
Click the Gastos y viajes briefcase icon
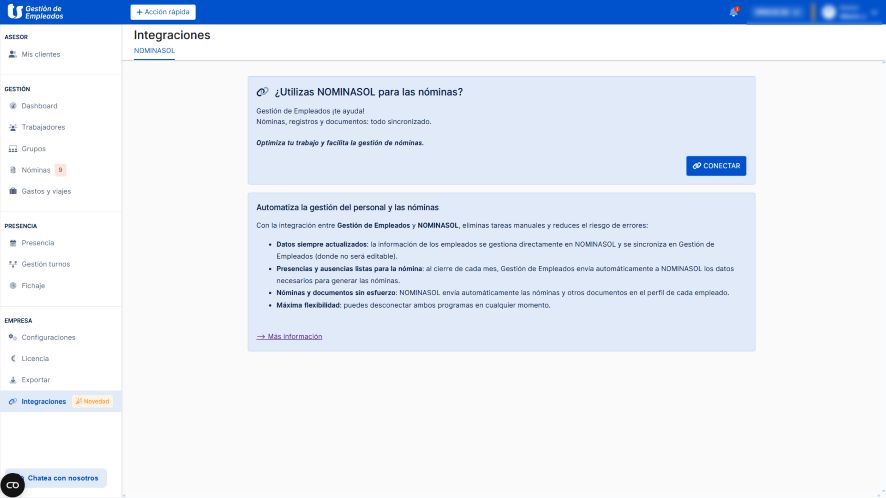[x=12, y=191]
